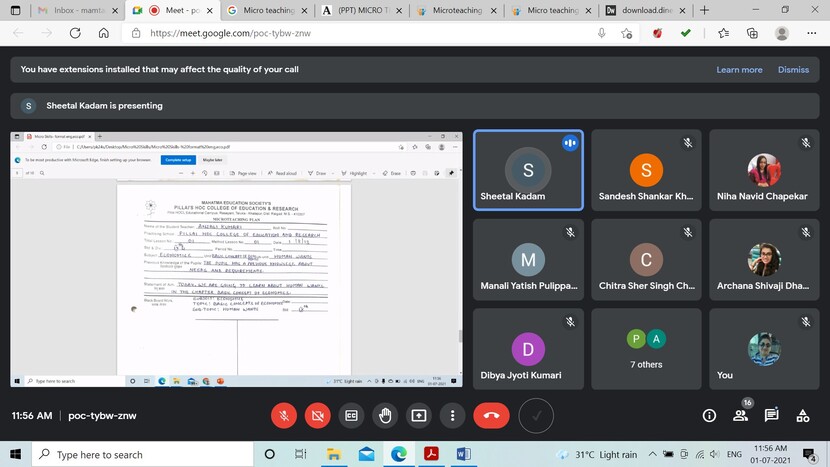Open Edge Settings and more menu
Image resolution: width=830 pixels, height=467 pixels.
(812, 33)
